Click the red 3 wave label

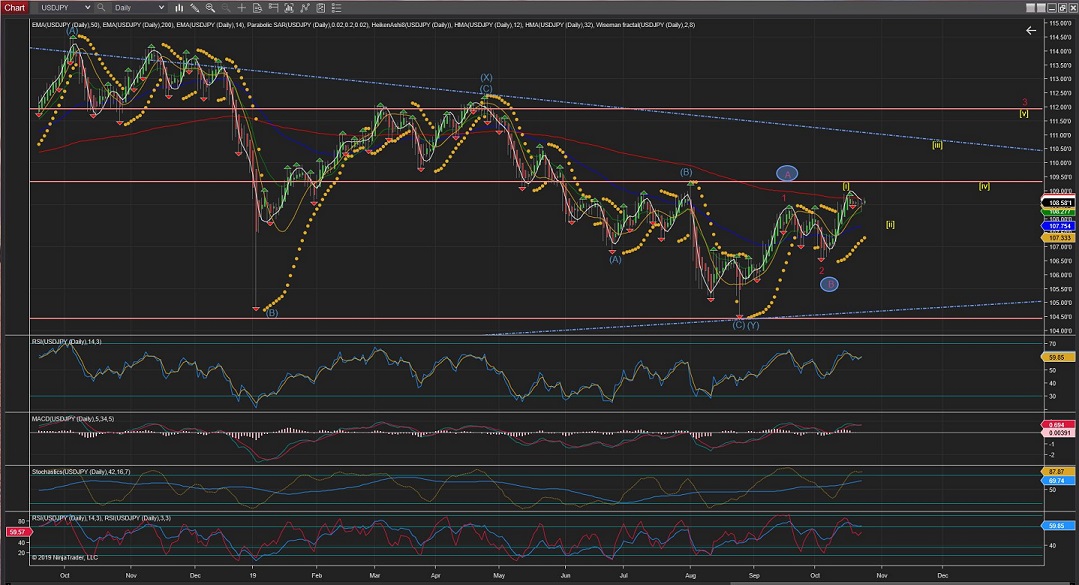click(x=1025, y=103)
